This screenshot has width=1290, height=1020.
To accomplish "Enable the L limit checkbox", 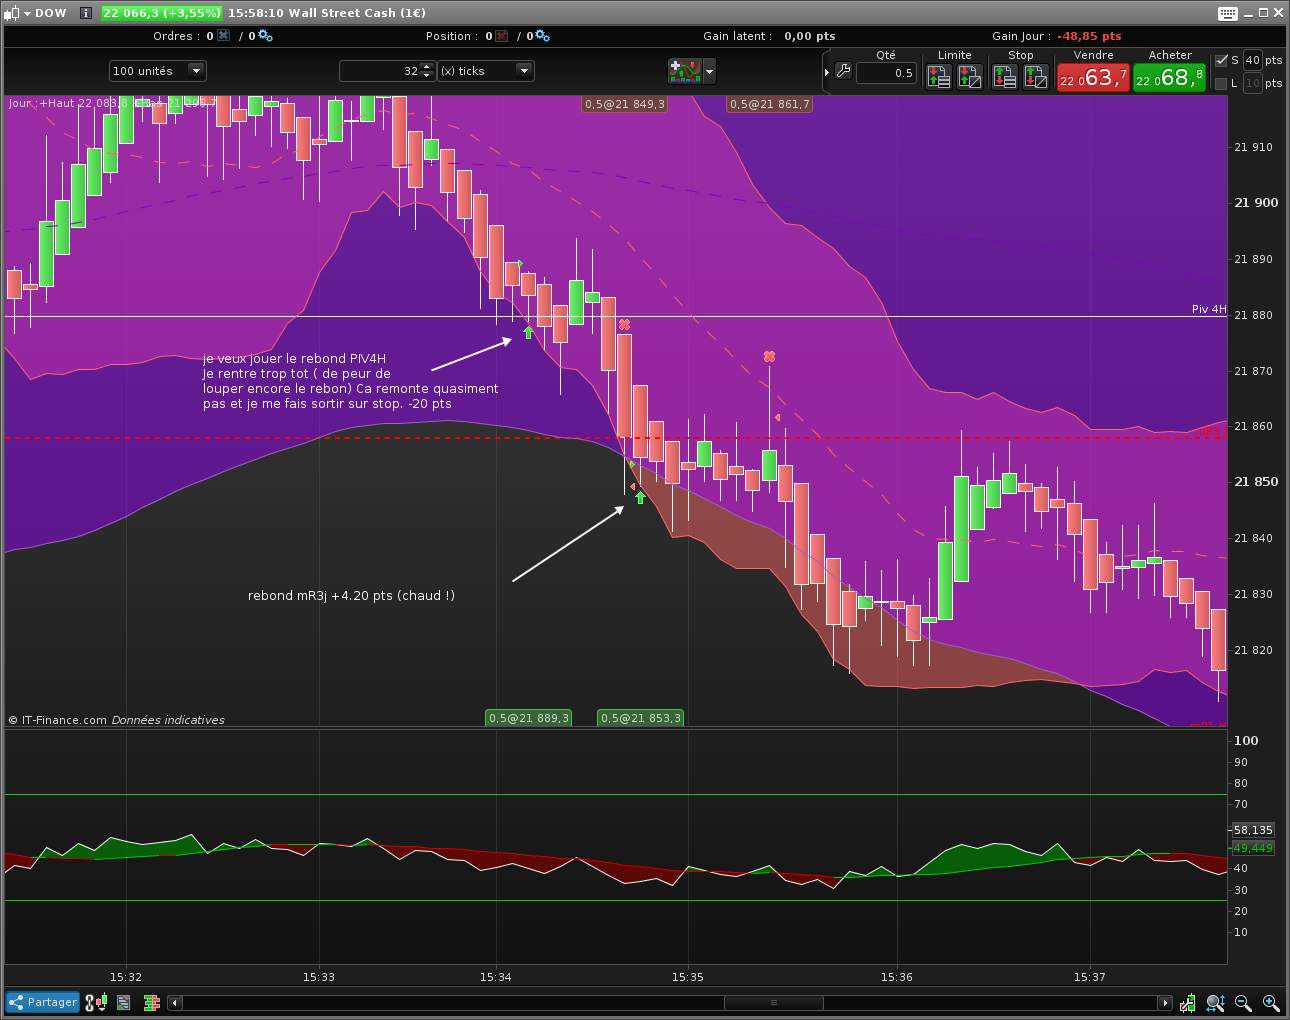I will click(x=1221, y=83).
